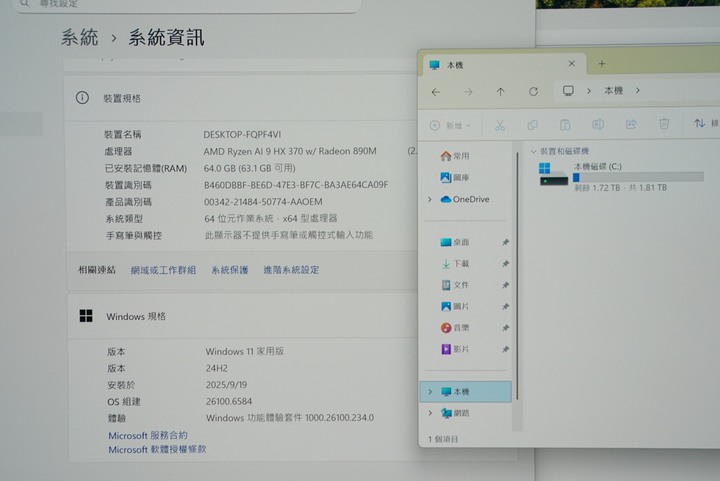This screenshot has width=720, height=481.
Task: Select product ID 00342-21484-50774-AAOEM
Action: (263, 202)
